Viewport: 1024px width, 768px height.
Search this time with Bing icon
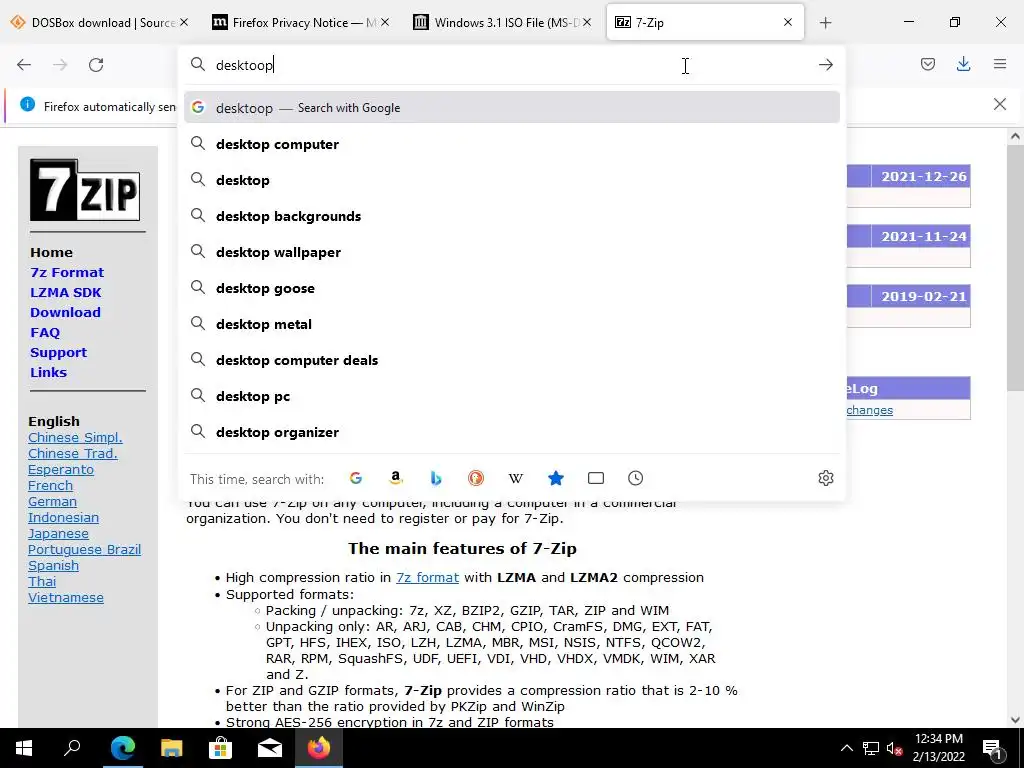pos(436,478)
